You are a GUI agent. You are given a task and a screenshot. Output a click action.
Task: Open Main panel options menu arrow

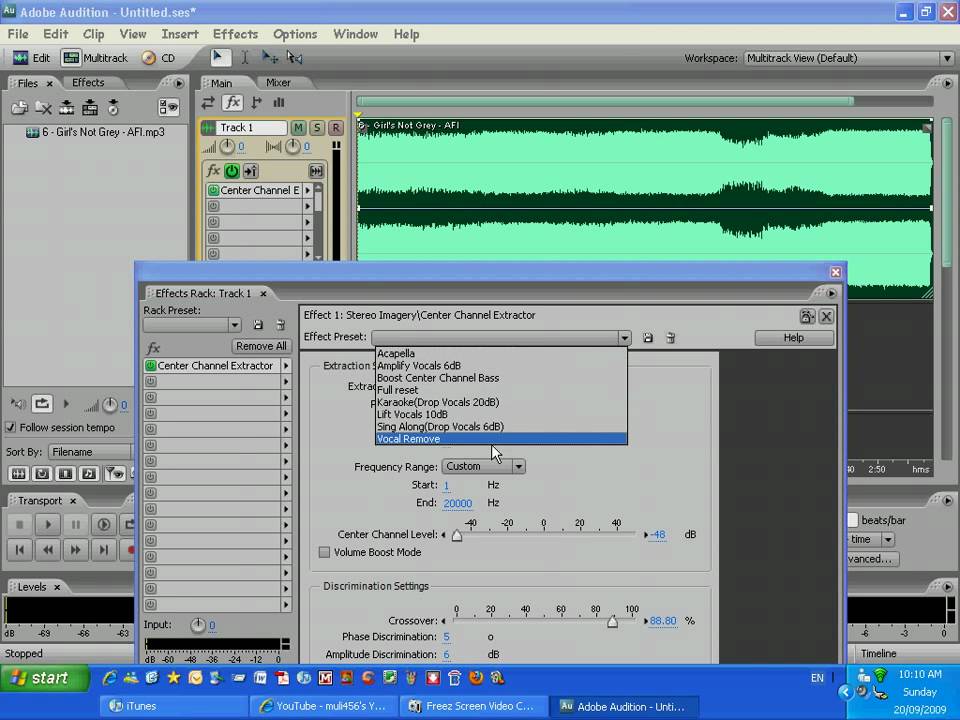[x=947, y=83]
